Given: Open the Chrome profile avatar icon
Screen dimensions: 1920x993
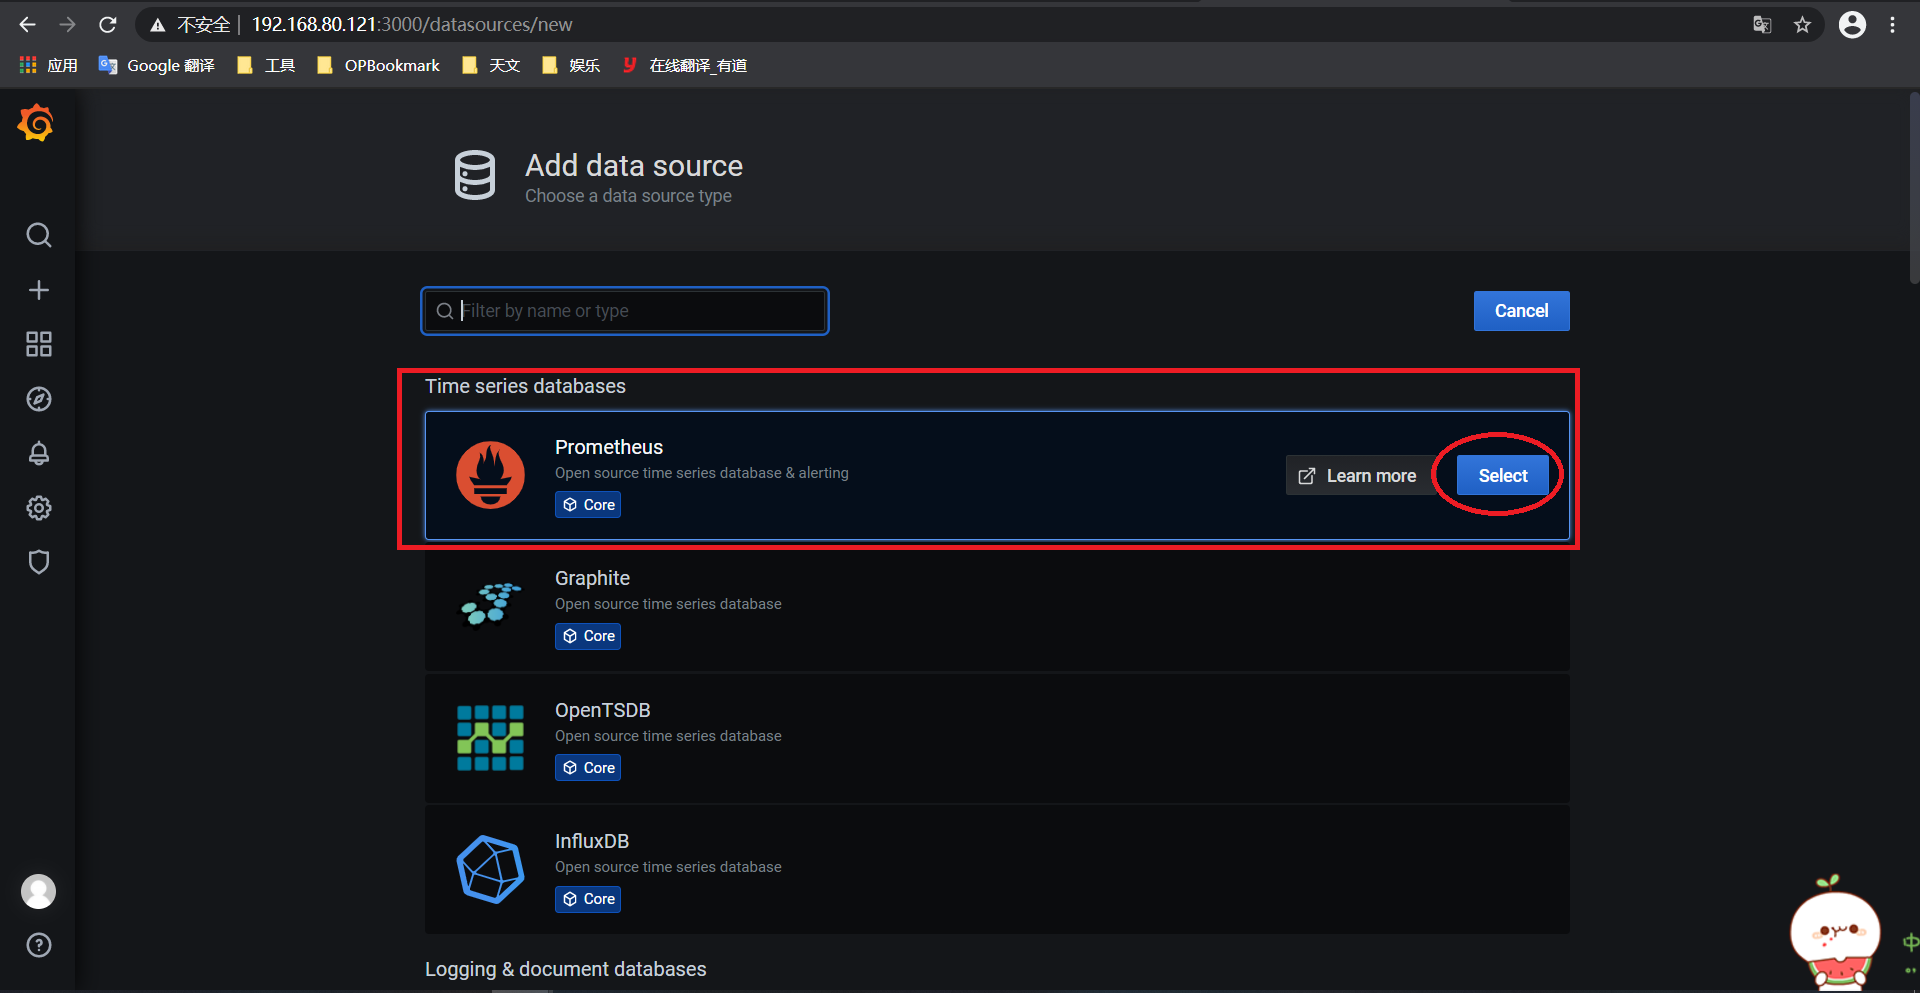Looking at the screenshot, I should point(1852,25).
